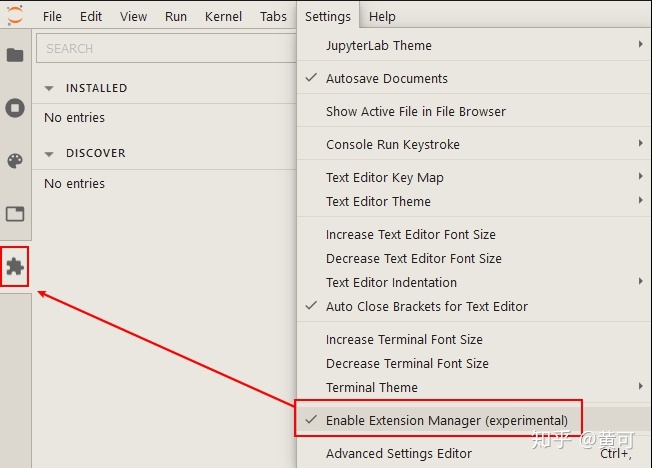The image size is (652, 468).
Task: Expand the JupyterLab Theme submenu
Action: pos(474,45)
